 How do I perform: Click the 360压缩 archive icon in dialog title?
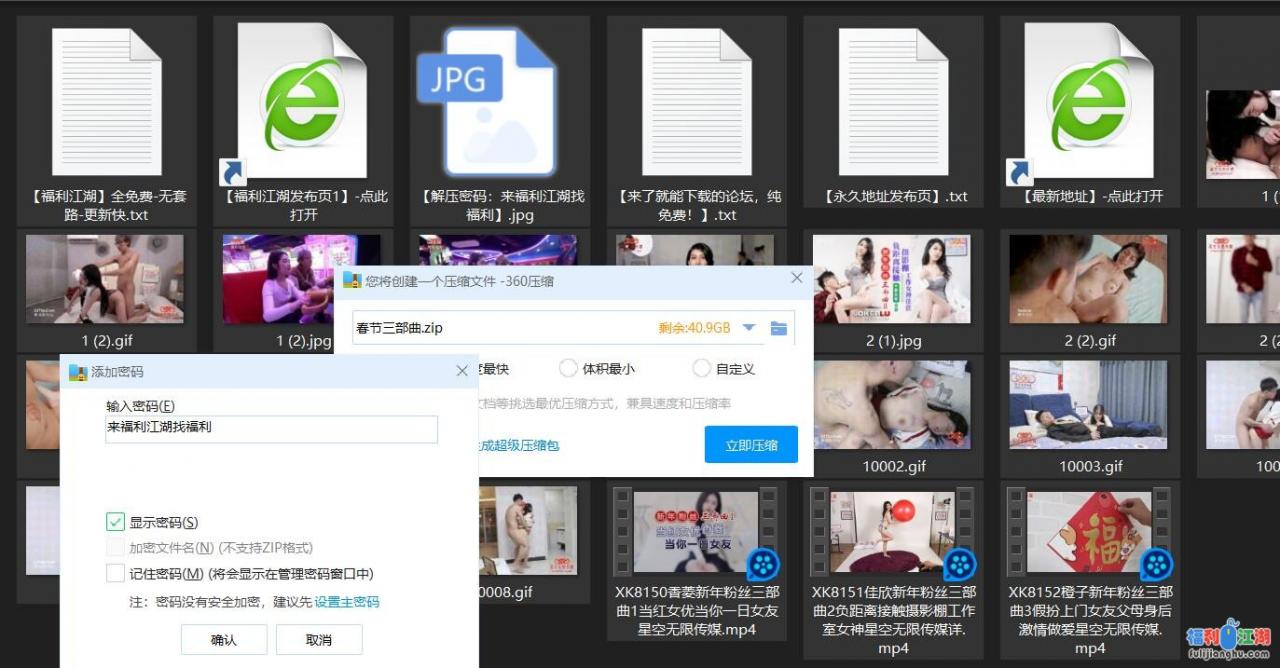point(354,281)
